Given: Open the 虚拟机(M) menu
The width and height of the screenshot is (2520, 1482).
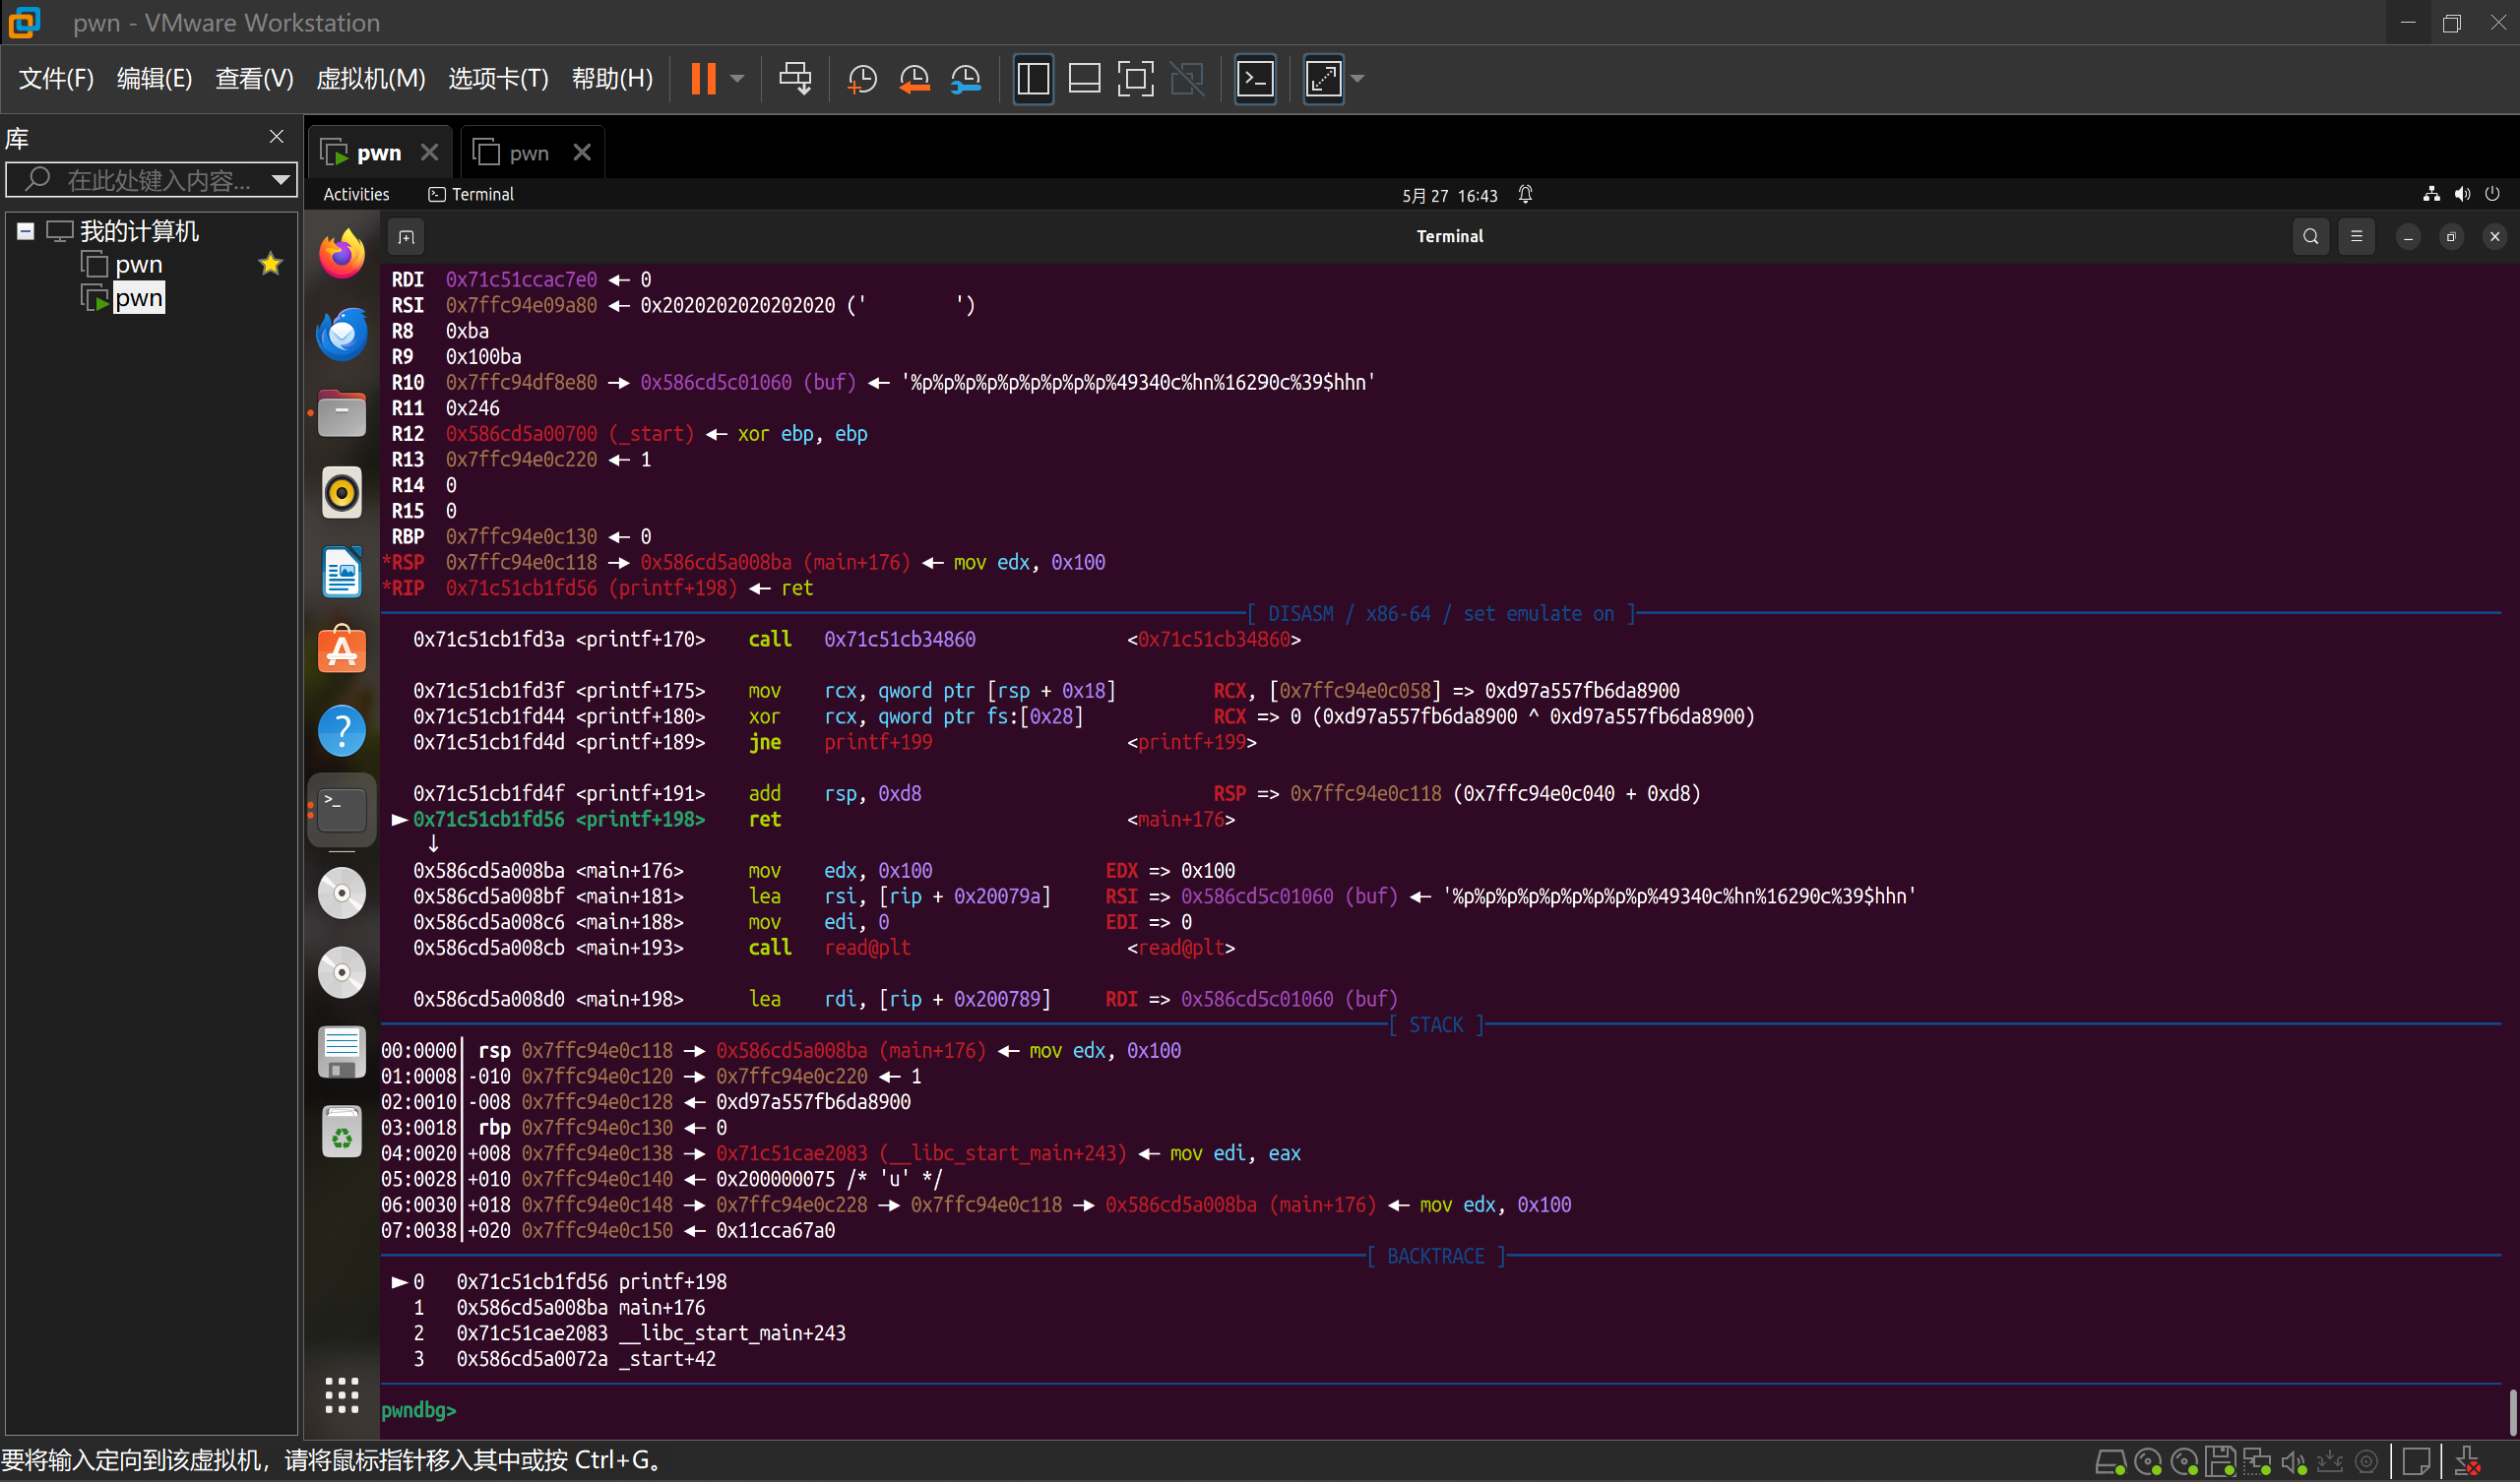Looking at the screenshot, I should (x=370, y=78).
